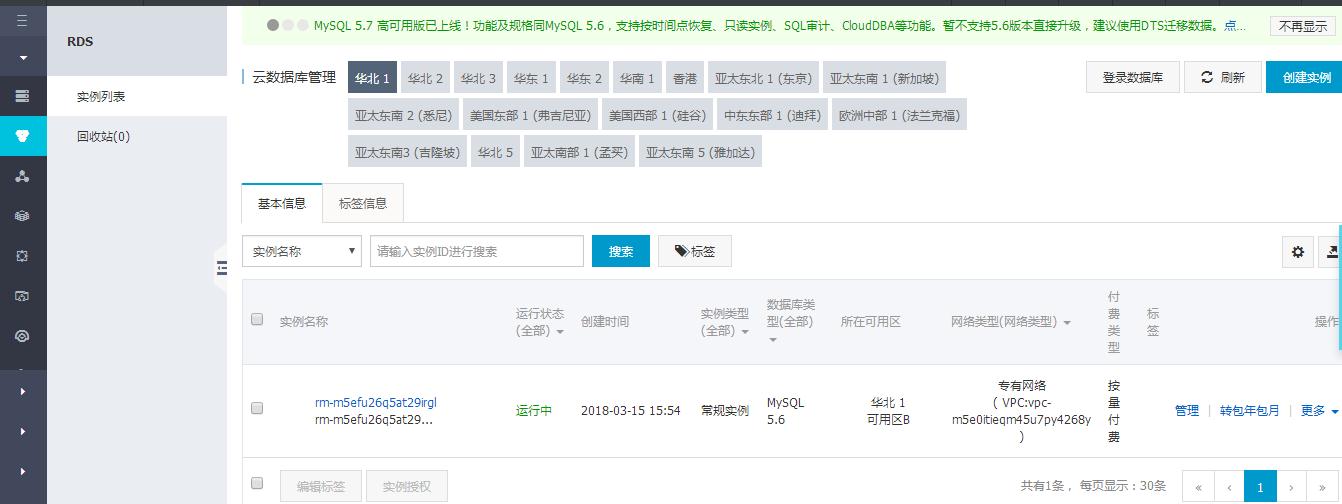
Task: Open the eye-shaped icon in sidebar
Action: point(23,336)
